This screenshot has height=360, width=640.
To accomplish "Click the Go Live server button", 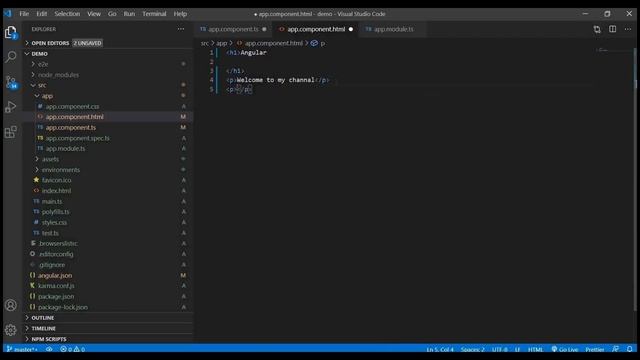I will click(x=564, y=349).
